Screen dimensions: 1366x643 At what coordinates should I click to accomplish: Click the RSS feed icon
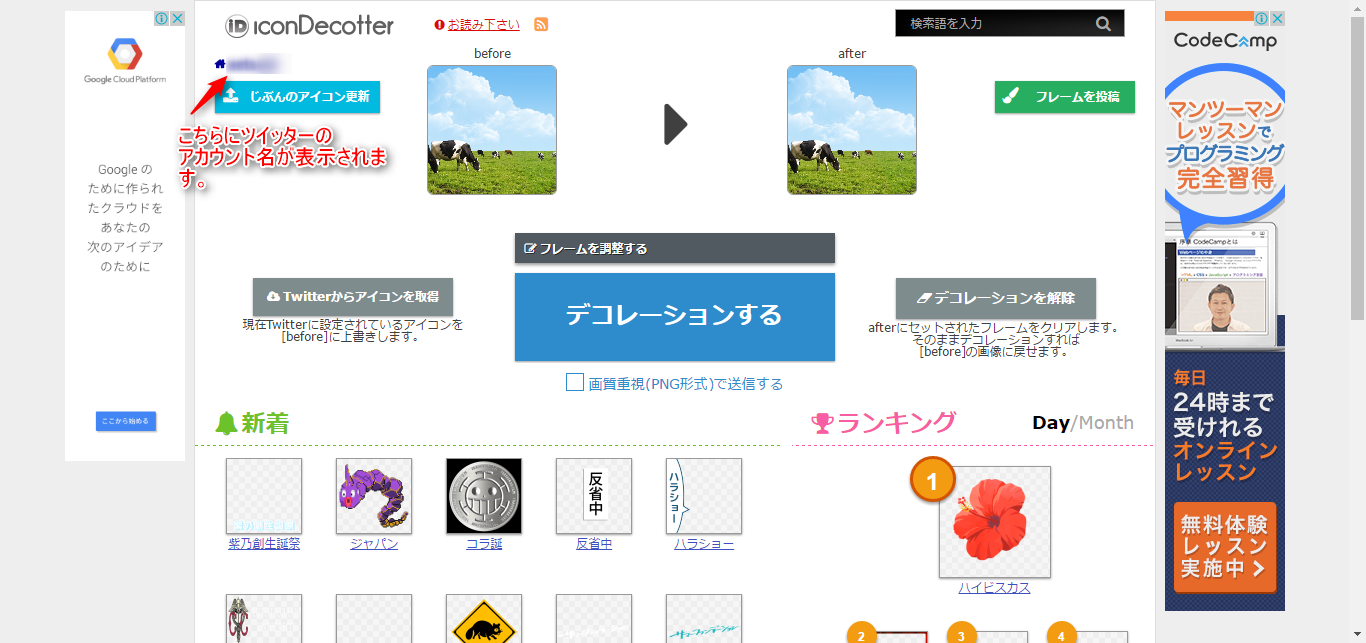[541, 25]
